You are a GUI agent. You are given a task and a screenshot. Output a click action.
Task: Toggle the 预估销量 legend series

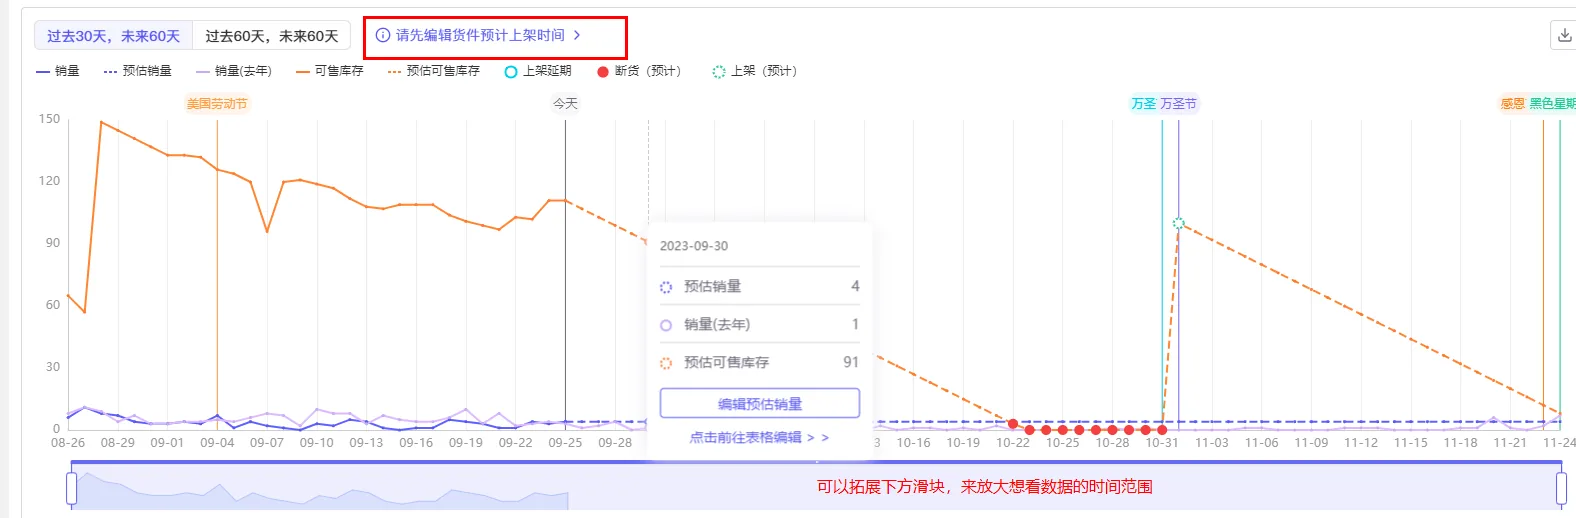[x=137, y=71]
